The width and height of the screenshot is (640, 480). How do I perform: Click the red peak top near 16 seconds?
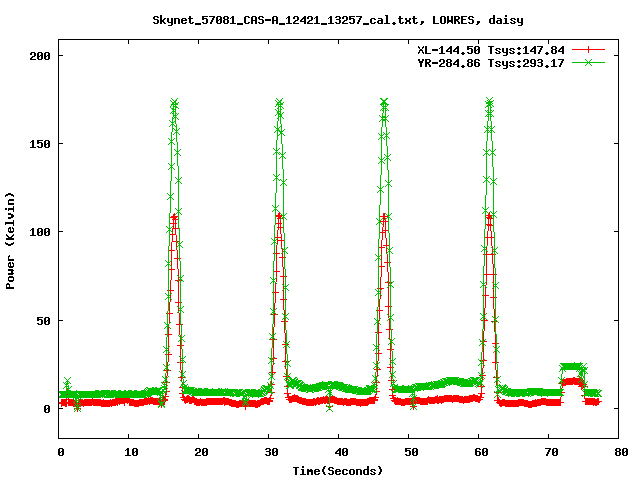point(174,216)
